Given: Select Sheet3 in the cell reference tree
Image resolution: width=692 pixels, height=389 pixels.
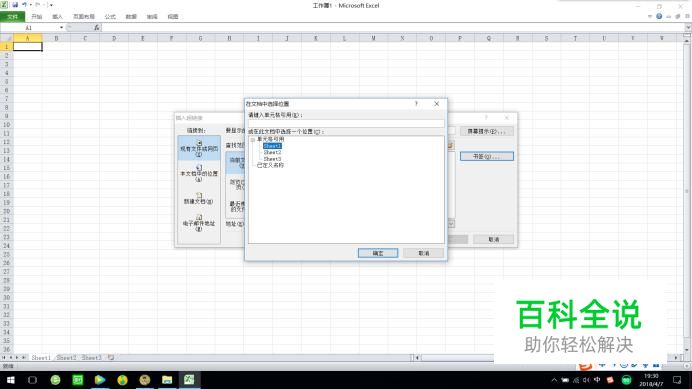Looking at the screenshot, I should click(x=272, y=159).
